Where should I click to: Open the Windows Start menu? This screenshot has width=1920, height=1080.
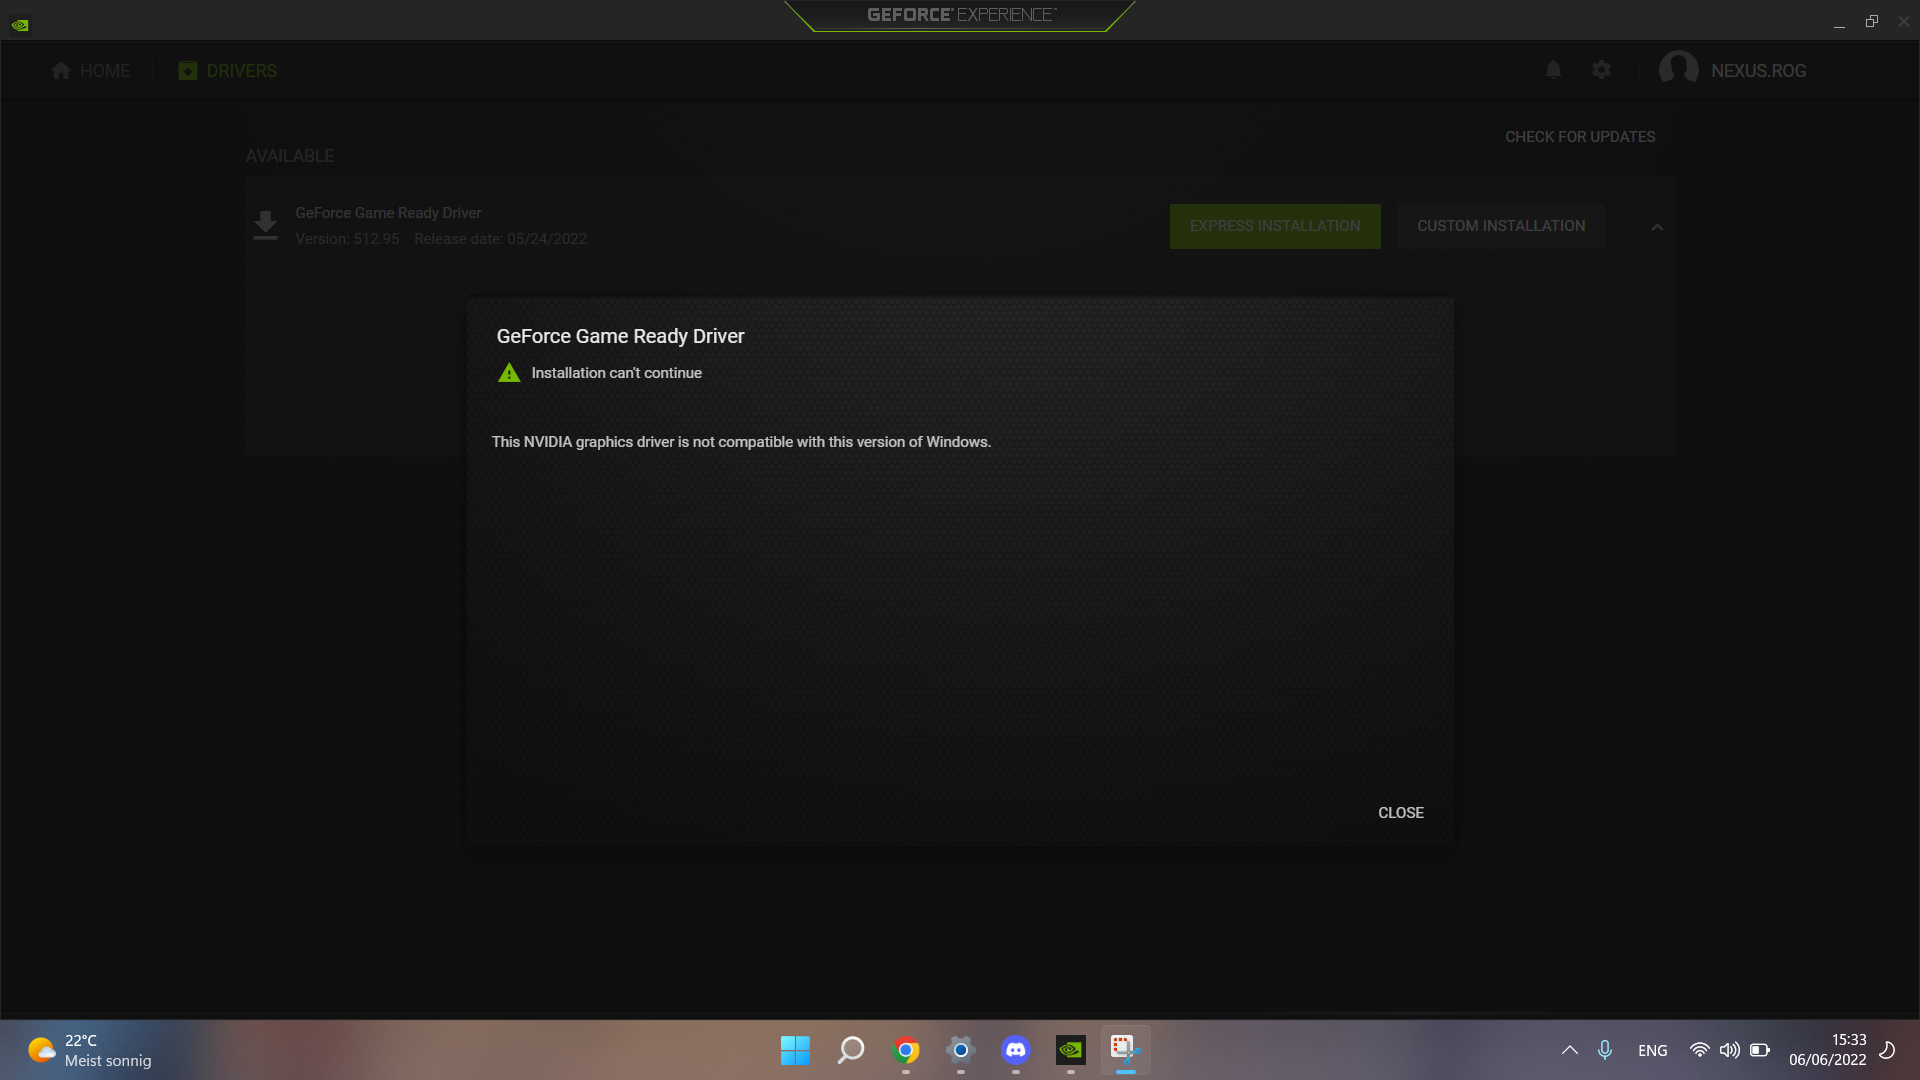[x=795, y=1050]
